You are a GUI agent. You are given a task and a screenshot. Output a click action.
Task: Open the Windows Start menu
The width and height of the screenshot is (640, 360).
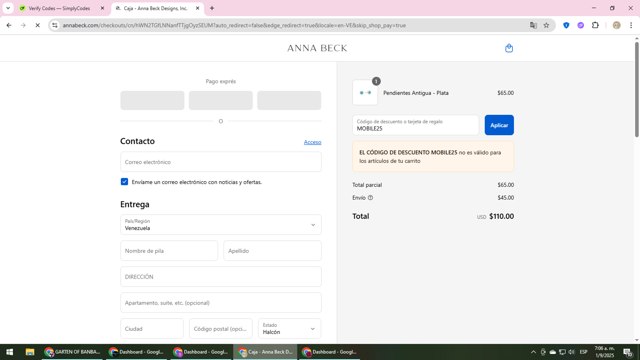(x=9, y=352)
